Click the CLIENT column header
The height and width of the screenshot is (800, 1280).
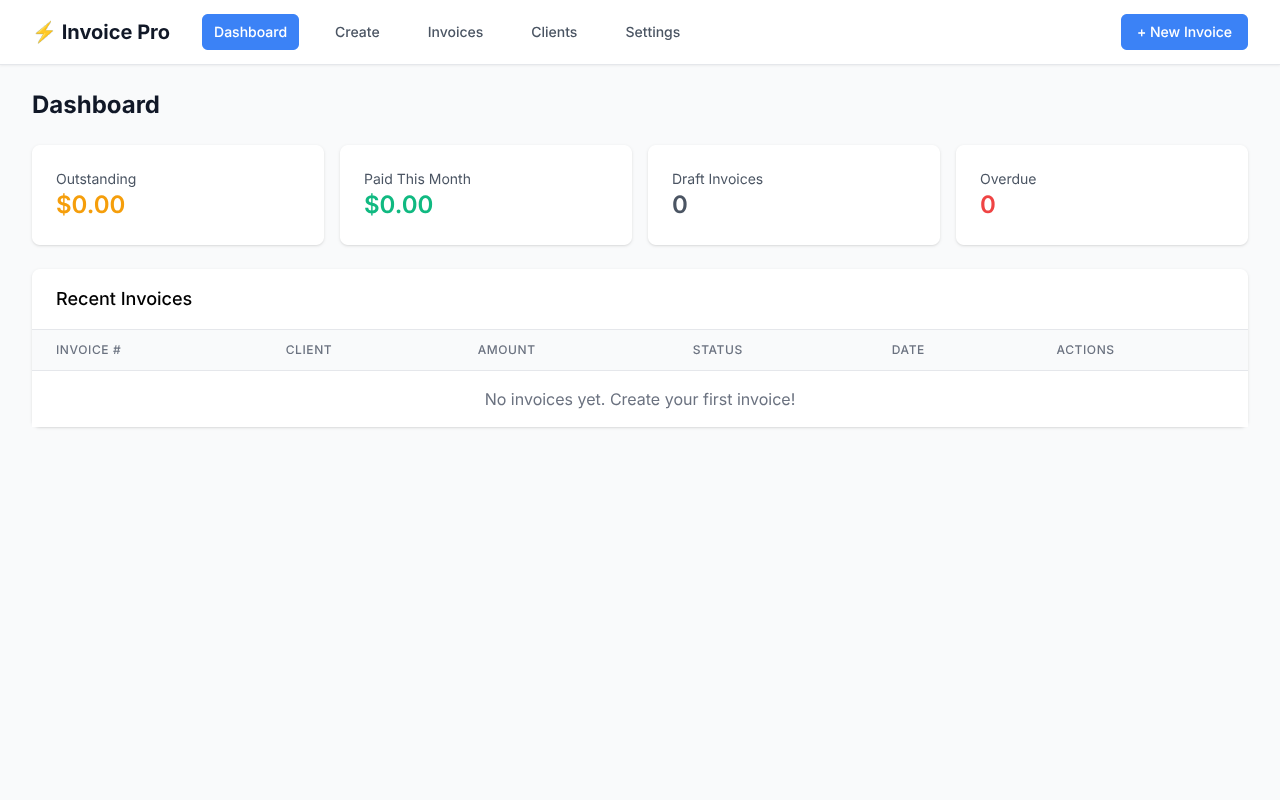(309, 350)
